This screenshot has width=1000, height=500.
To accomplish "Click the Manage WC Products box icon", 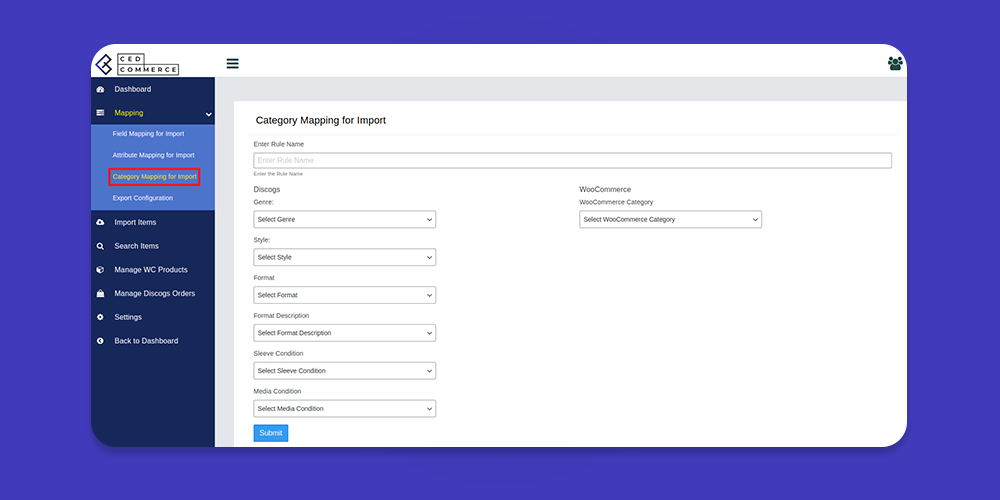I will 100,270.
